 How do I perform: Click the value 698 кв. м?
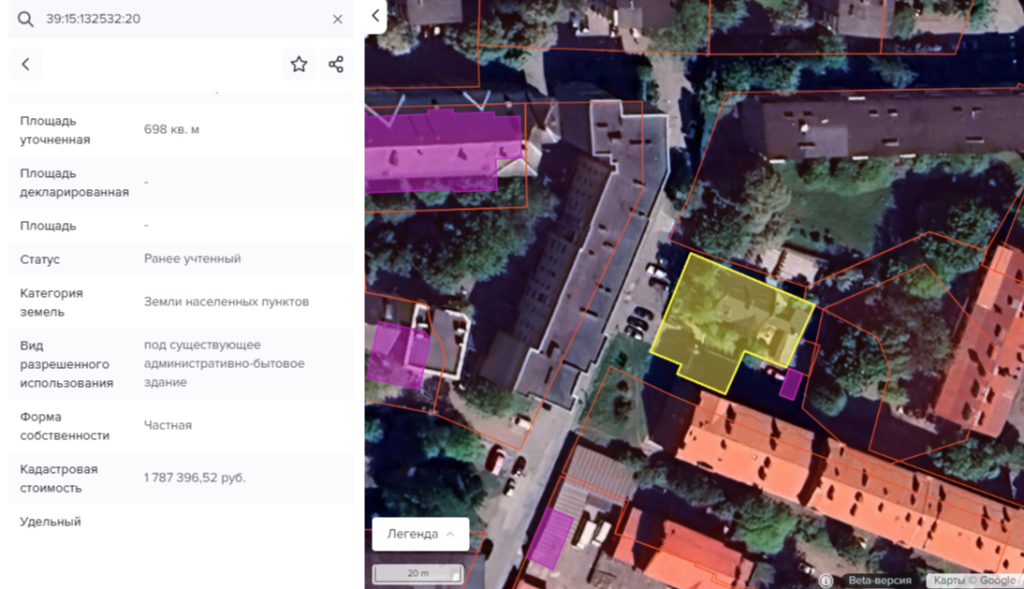tap(172, 129)
